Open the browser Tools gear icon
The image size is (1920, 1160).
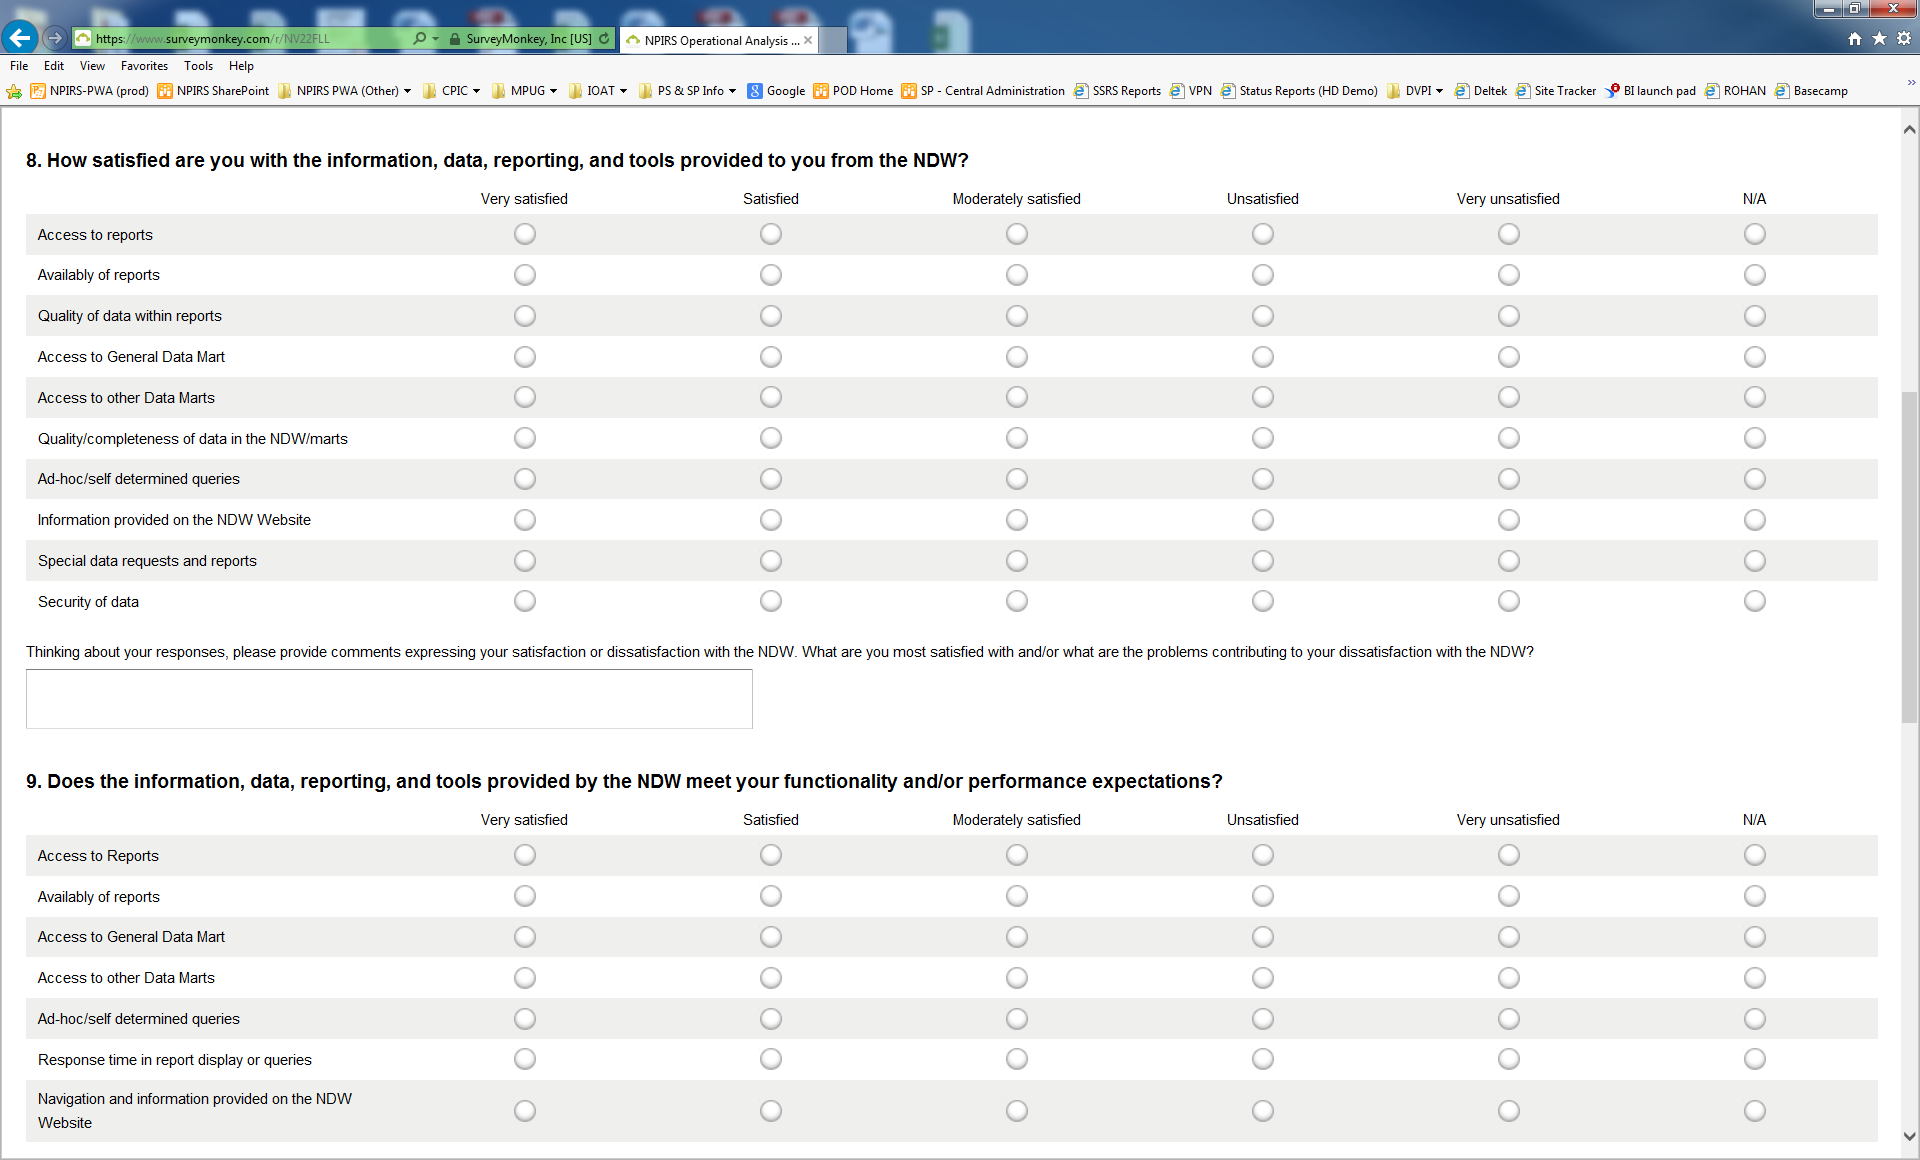point(1904,39)
